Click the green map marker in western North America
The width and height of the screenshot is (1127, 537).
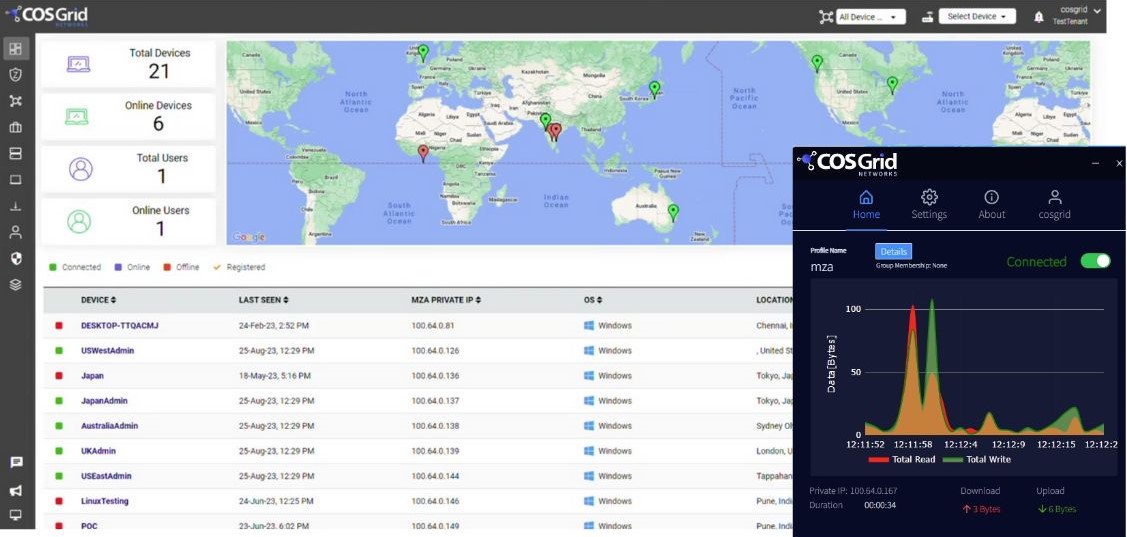pyautogui.click(x=816, y=63)
